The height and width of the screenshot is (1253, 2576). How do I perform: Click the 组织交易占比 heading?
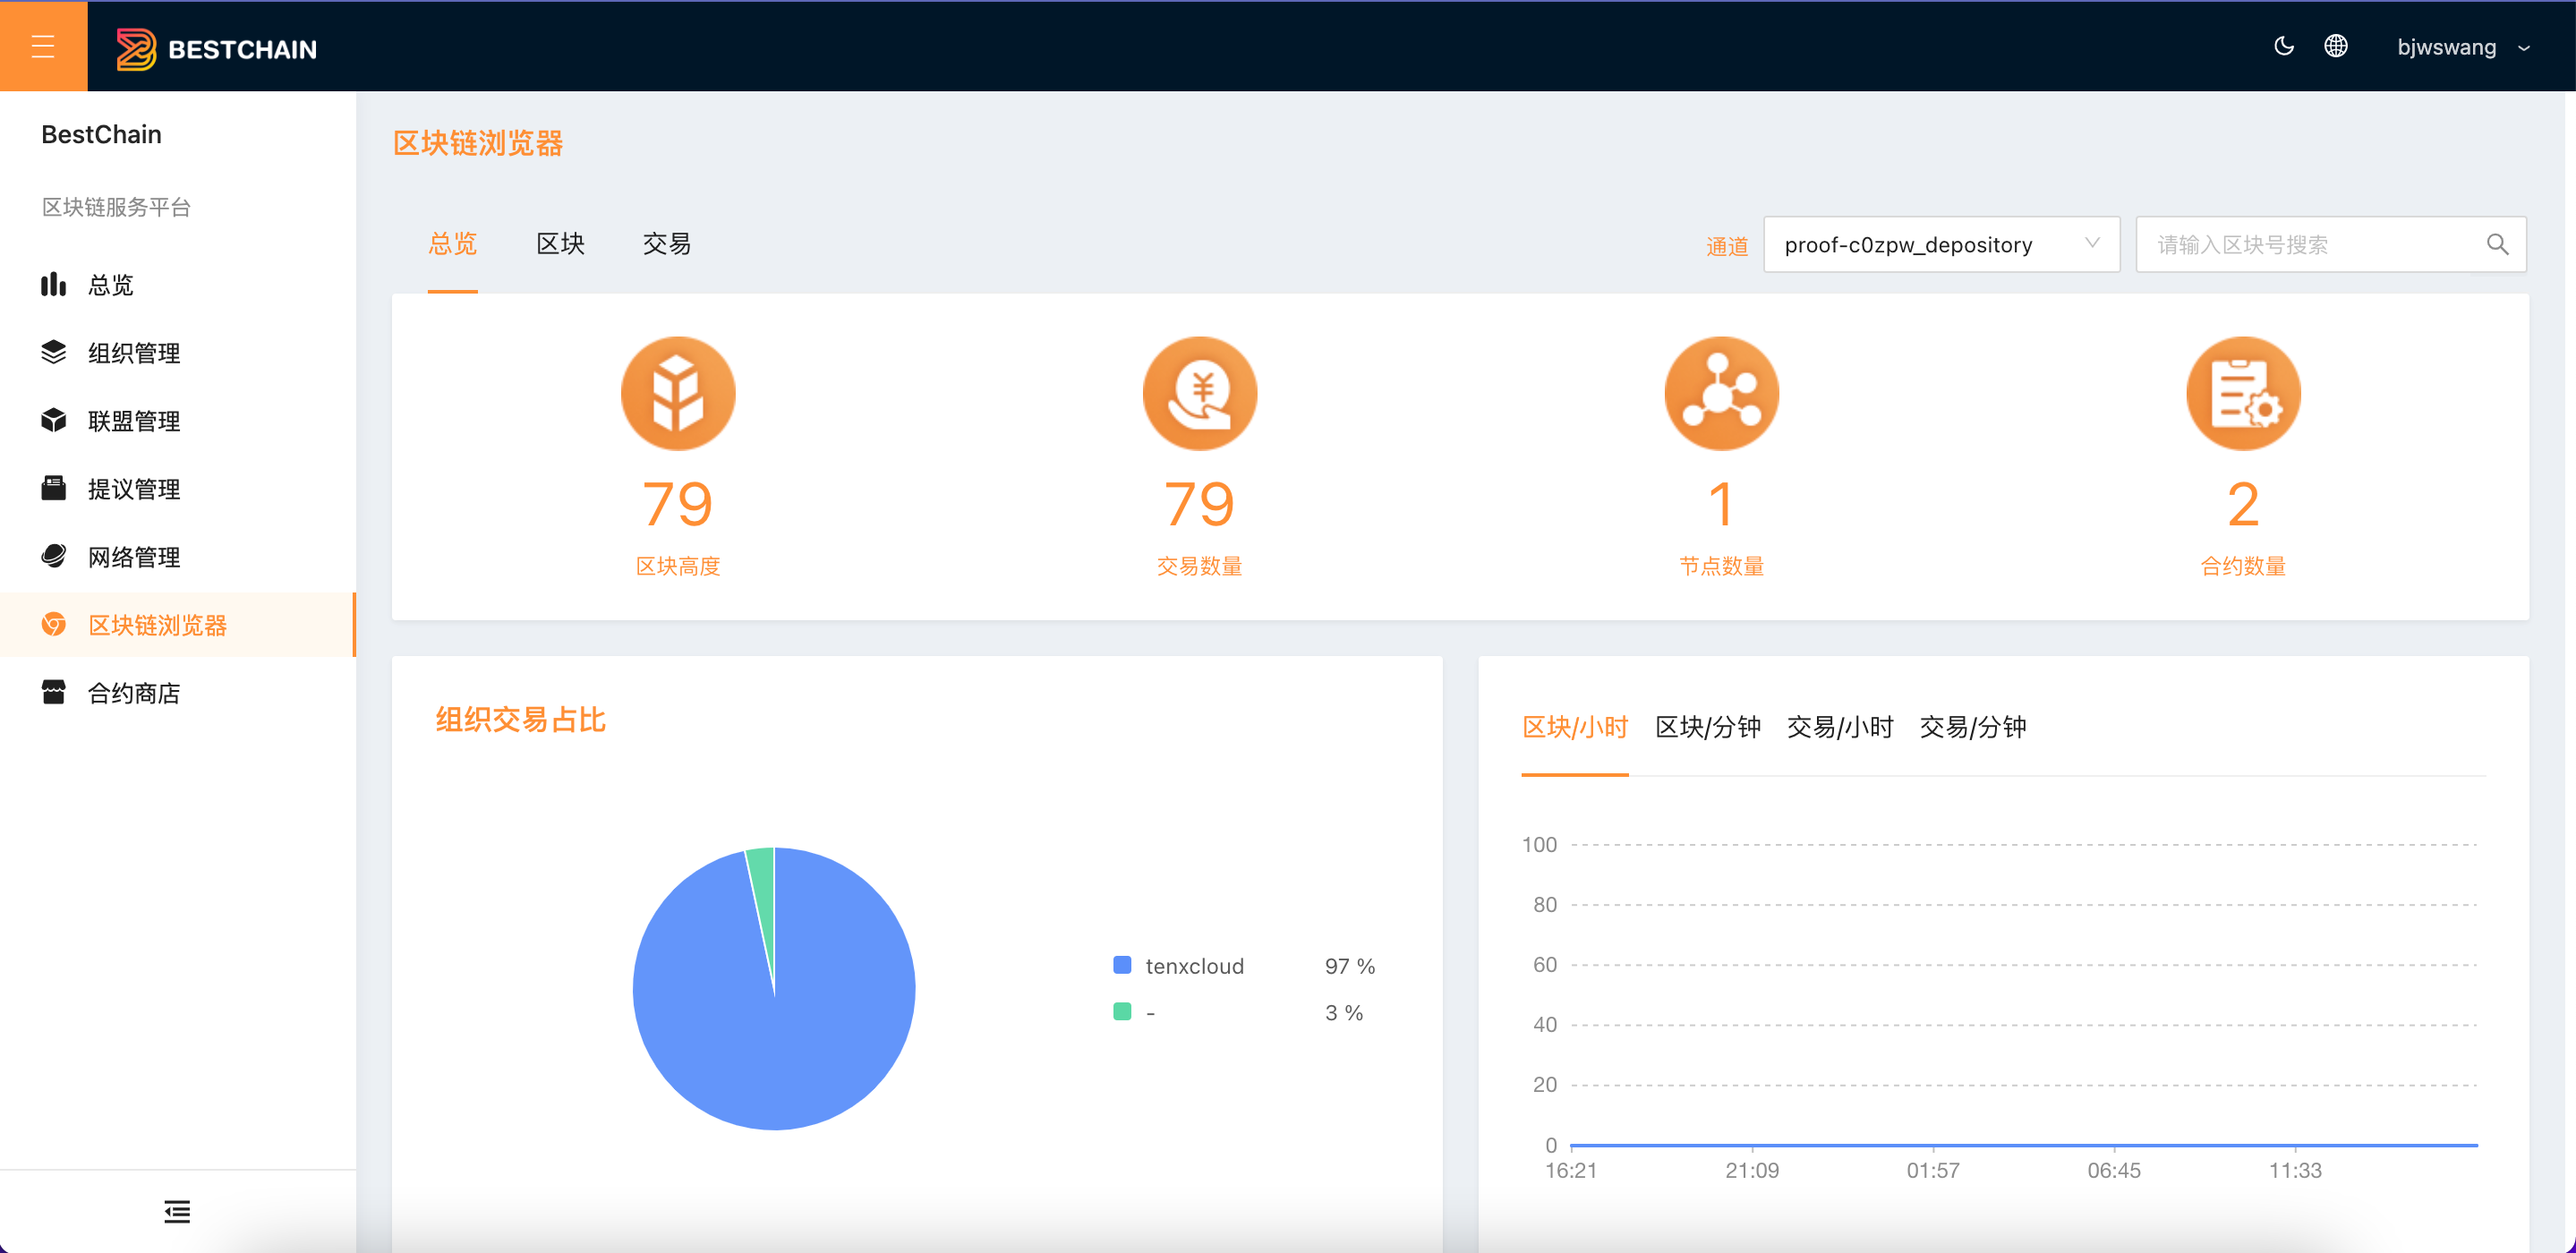[520, 719]
